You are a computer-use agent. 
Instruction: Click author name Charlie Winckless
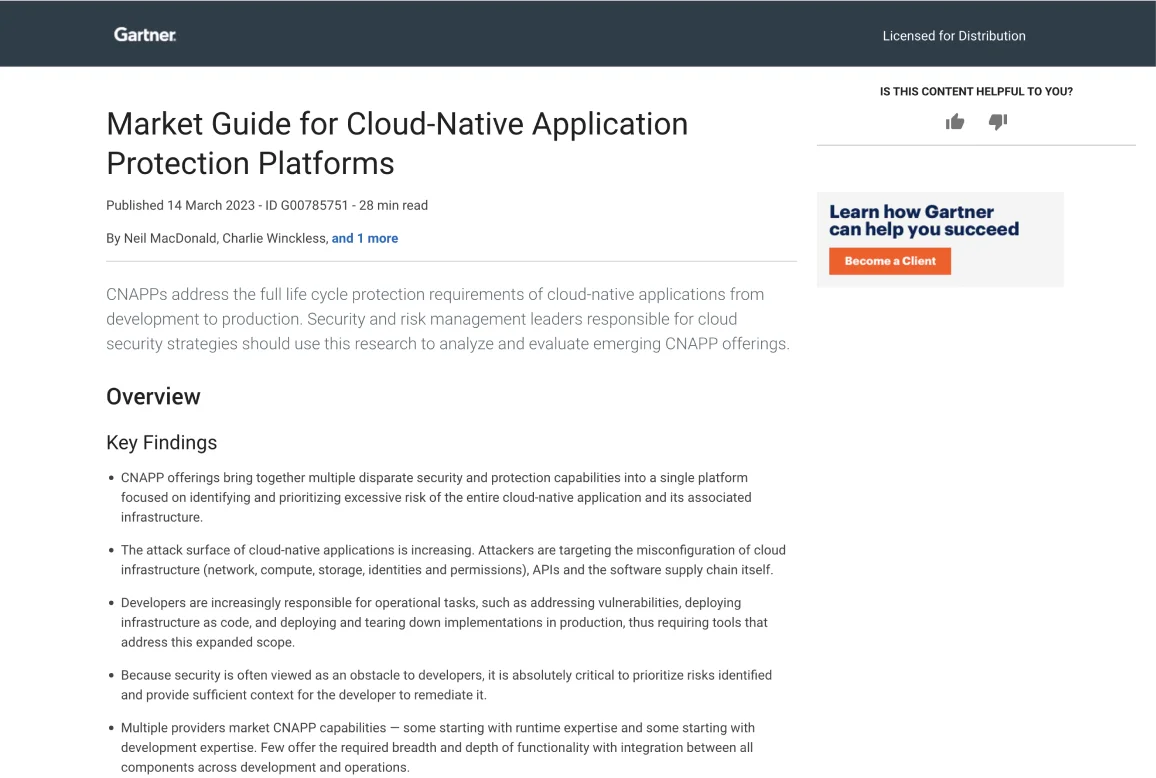(x=274, y=238)
